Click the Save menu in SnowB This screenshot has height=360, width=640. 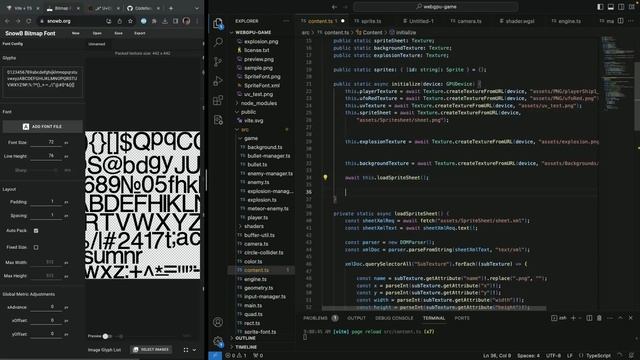[x=118, y=33]
